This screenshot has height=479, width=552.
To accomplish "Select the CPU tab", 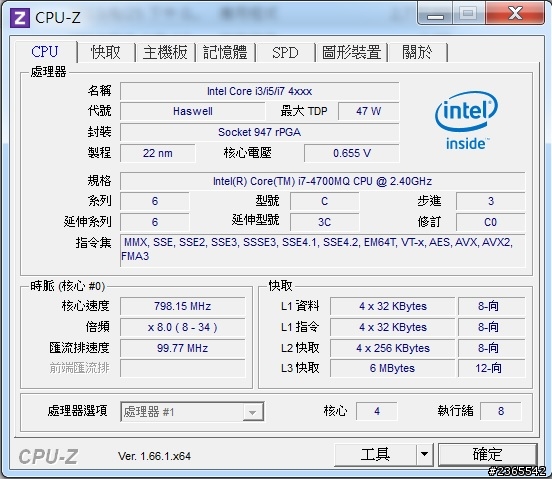I will (x=45, y=52).
